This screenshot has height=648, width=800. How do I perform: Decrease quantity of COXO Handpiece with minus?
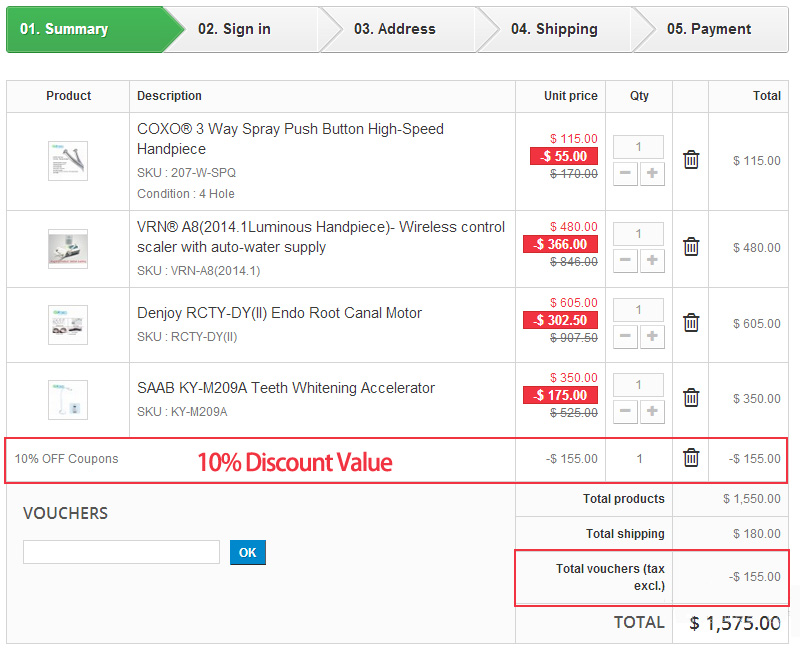[625, 173]
